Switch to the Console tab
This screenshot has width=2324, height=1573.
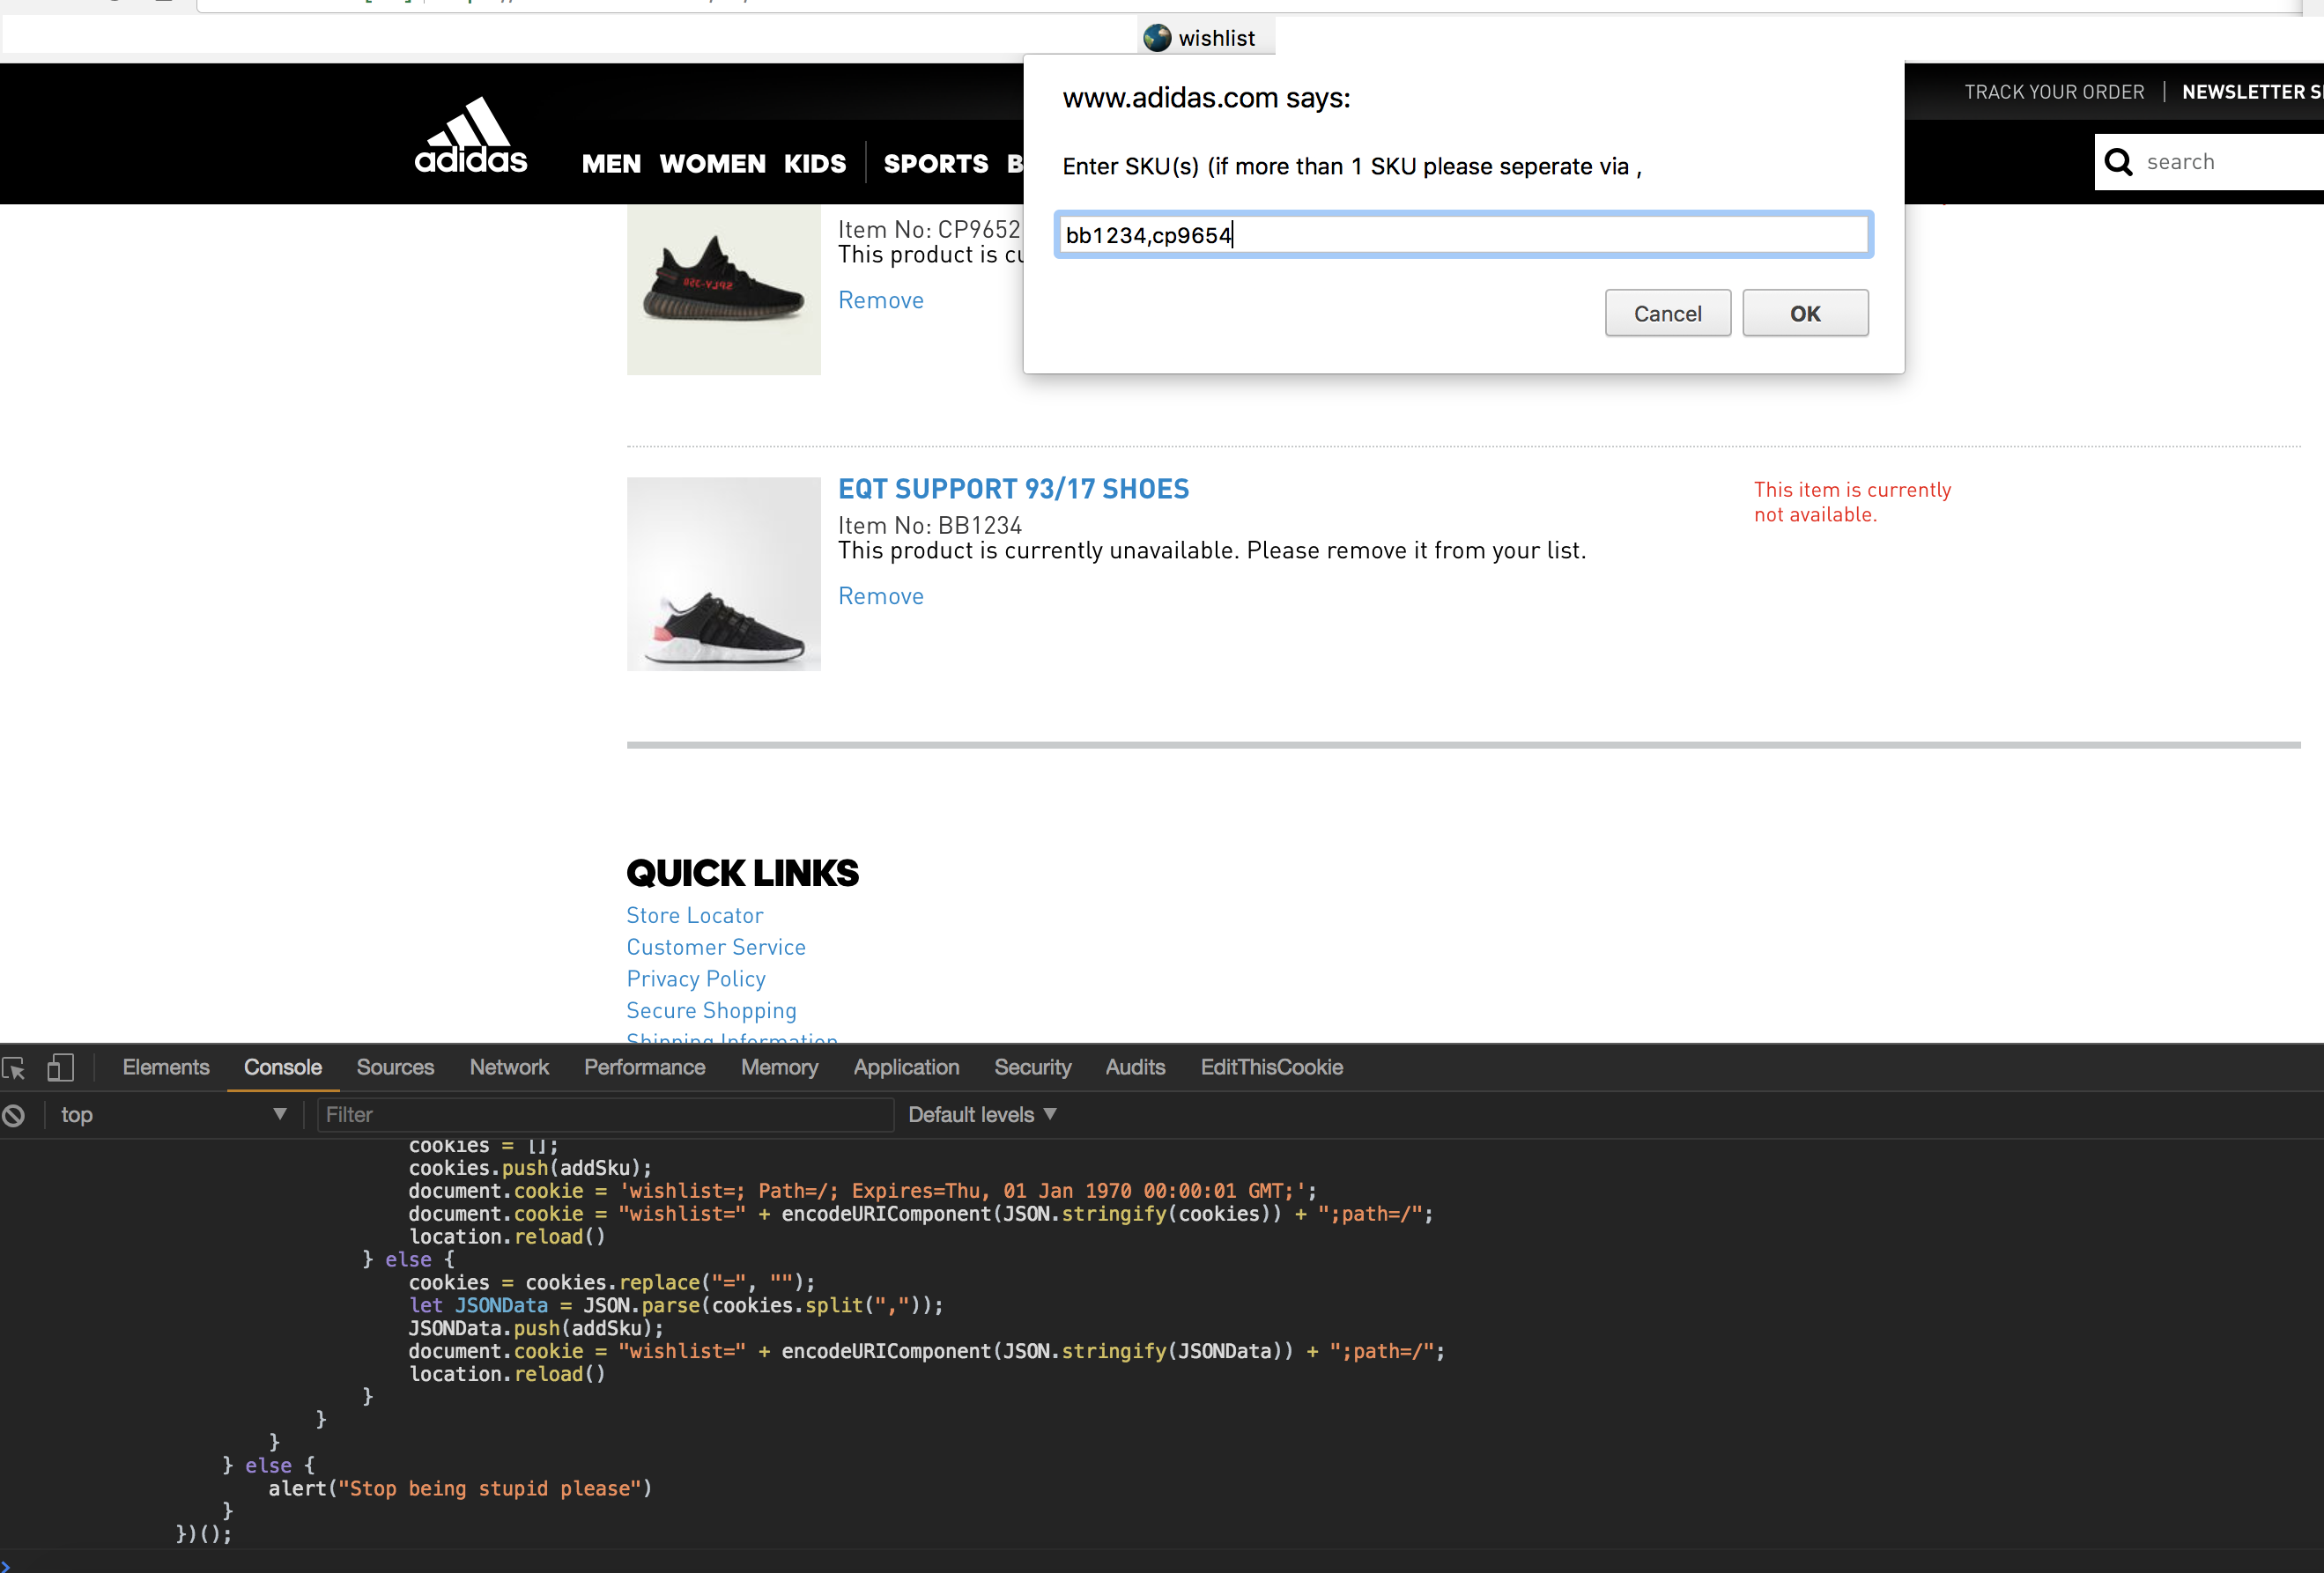(x=283, y=1067)
